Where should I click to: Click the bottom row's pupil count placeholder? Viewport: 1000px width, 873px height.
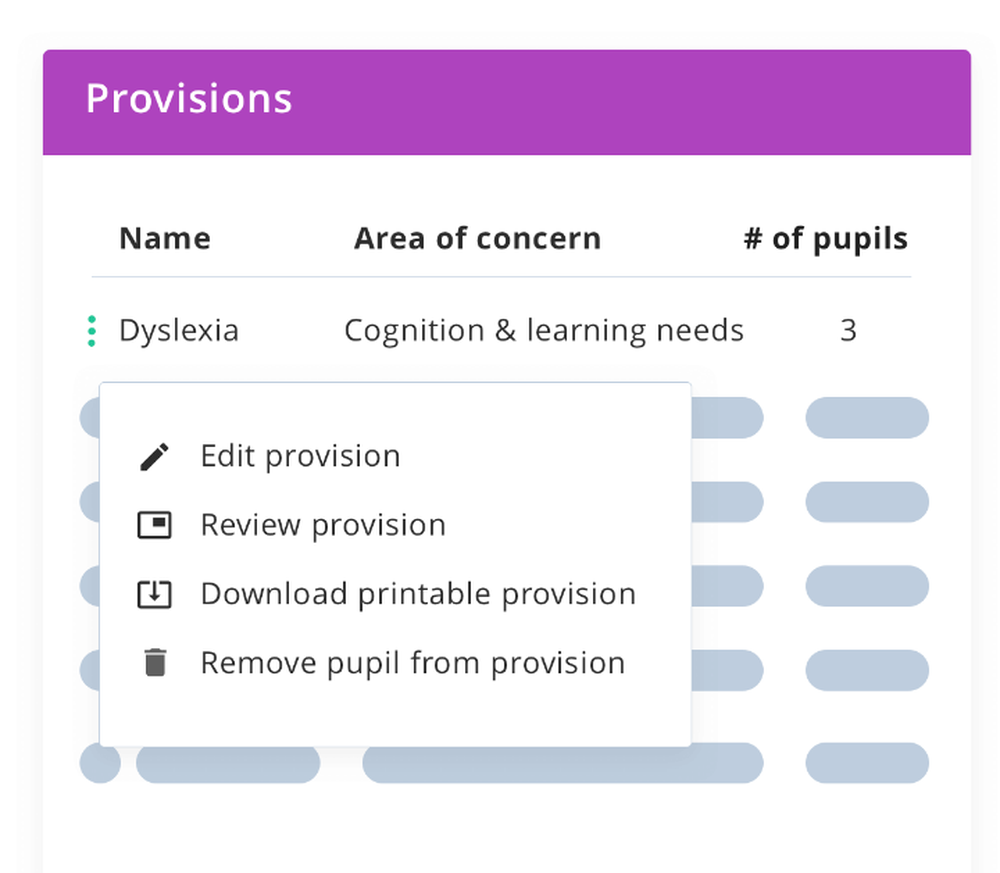(866, 763)
